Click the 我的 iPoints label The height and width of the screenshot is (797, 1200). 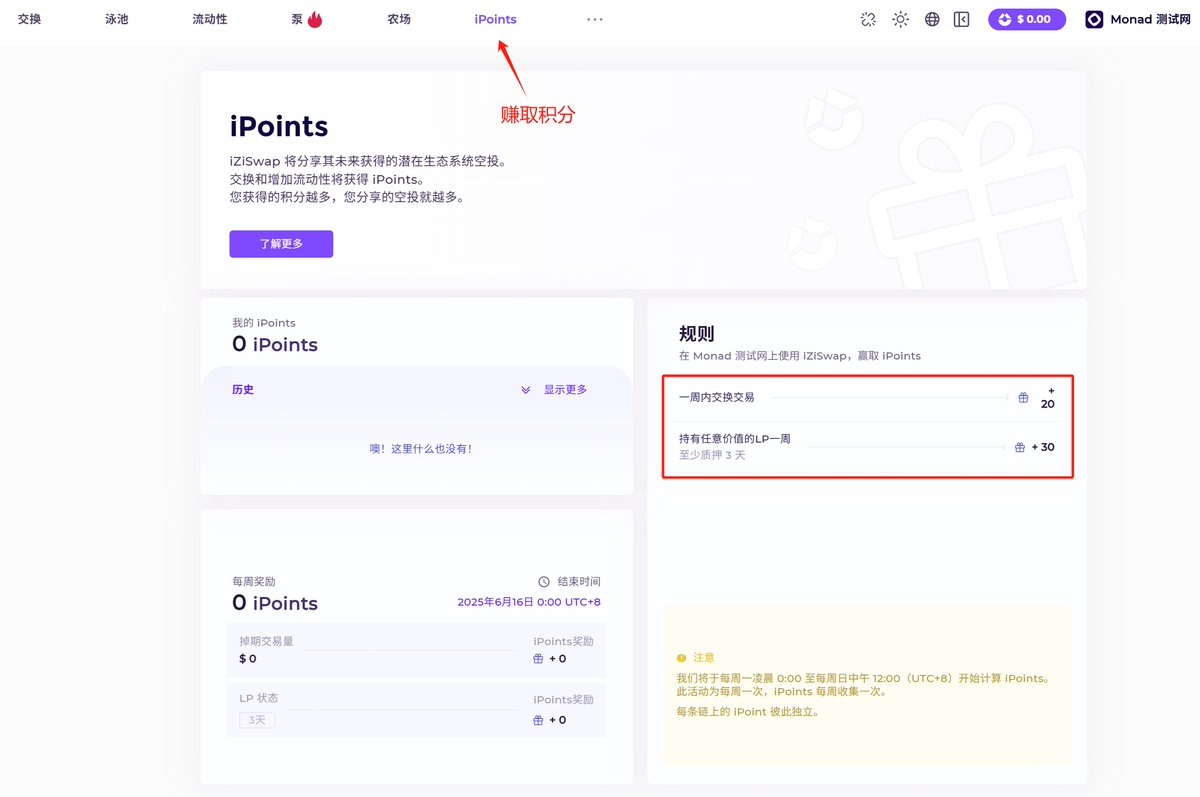coord(264,323)
